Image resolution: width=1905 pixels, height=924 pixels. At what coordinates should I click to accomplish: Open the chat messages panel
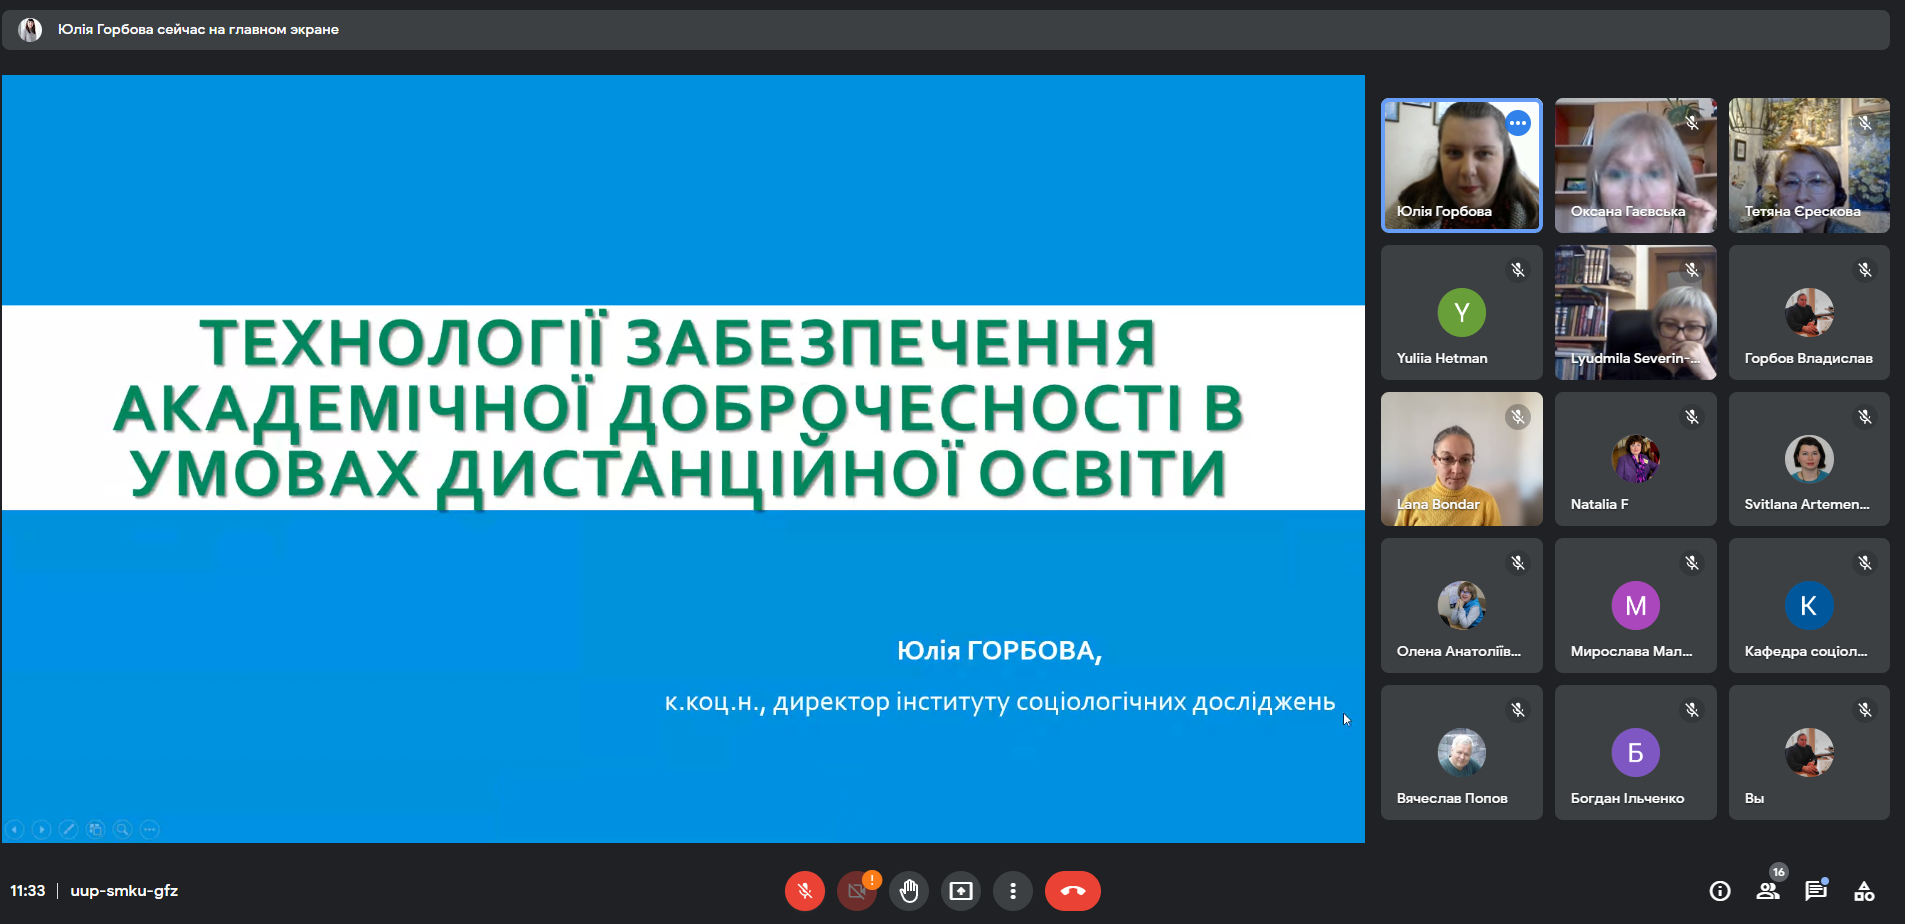click(x=1815, y=891)
